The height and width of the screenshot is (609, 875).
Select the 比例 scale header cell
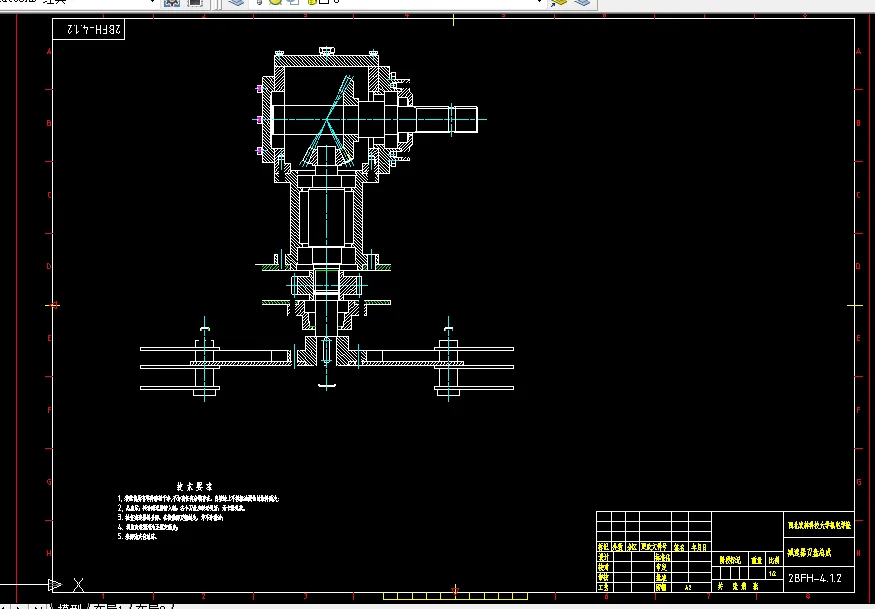[x=774, y=560]
